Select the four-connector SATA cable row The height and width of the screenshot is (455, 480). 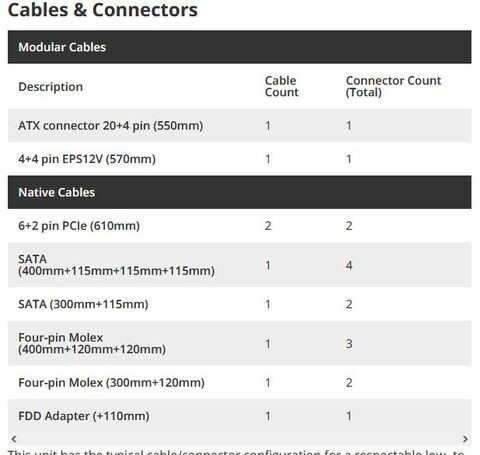coord(239,265)
